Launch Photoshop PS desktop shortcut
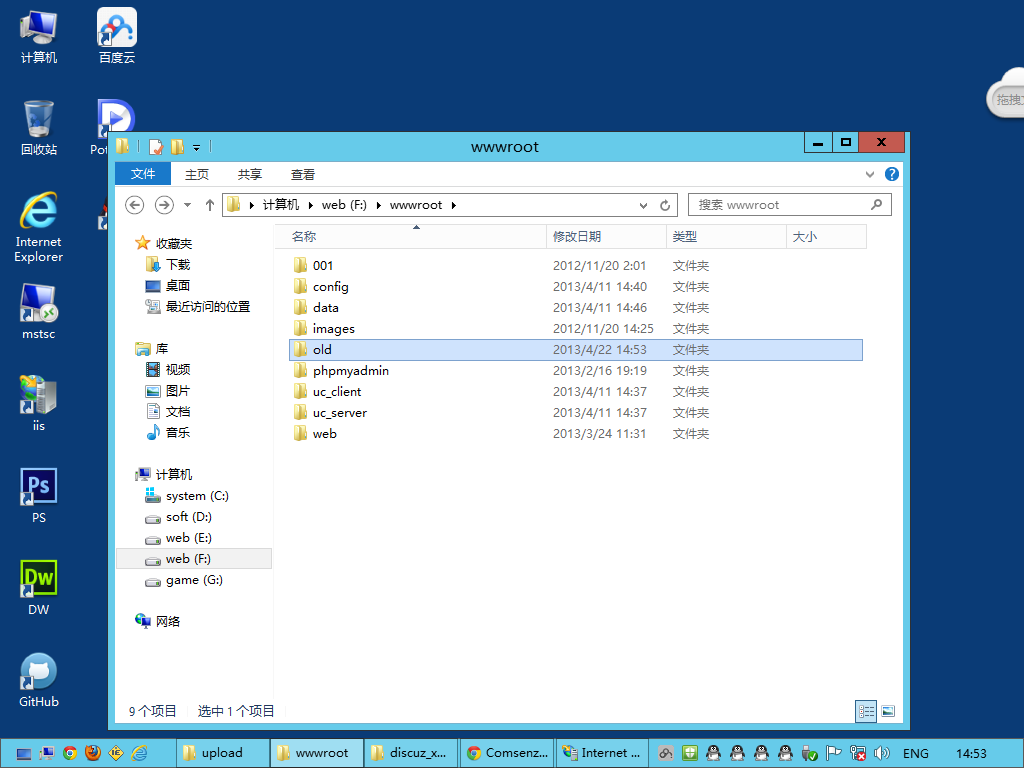Screen dimensions: 1024x768 click(x=39, y=496)
